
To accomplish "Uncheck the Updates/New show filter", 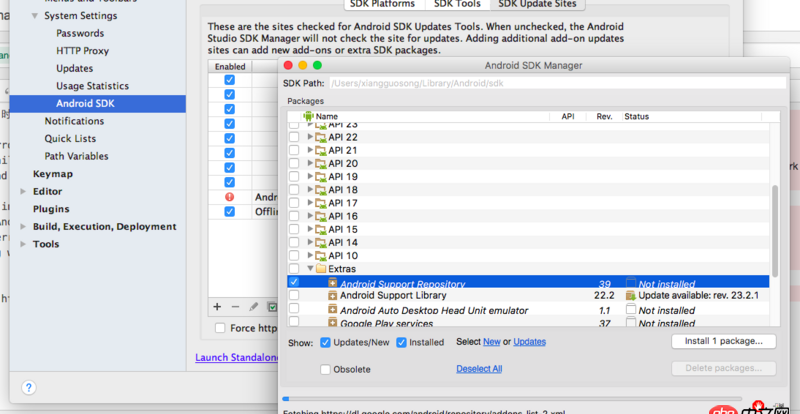I will click(325, 342).
